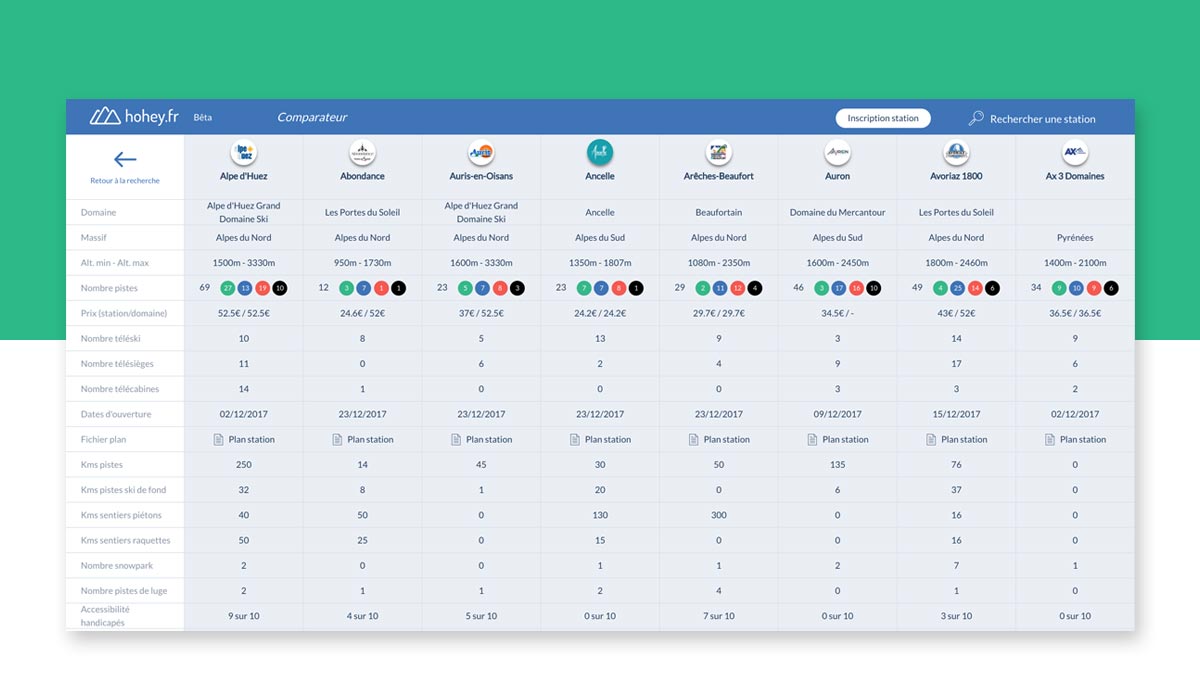
Task: Click the 9 sur 10 accessibility value
Action: click(x=243, y=616)
